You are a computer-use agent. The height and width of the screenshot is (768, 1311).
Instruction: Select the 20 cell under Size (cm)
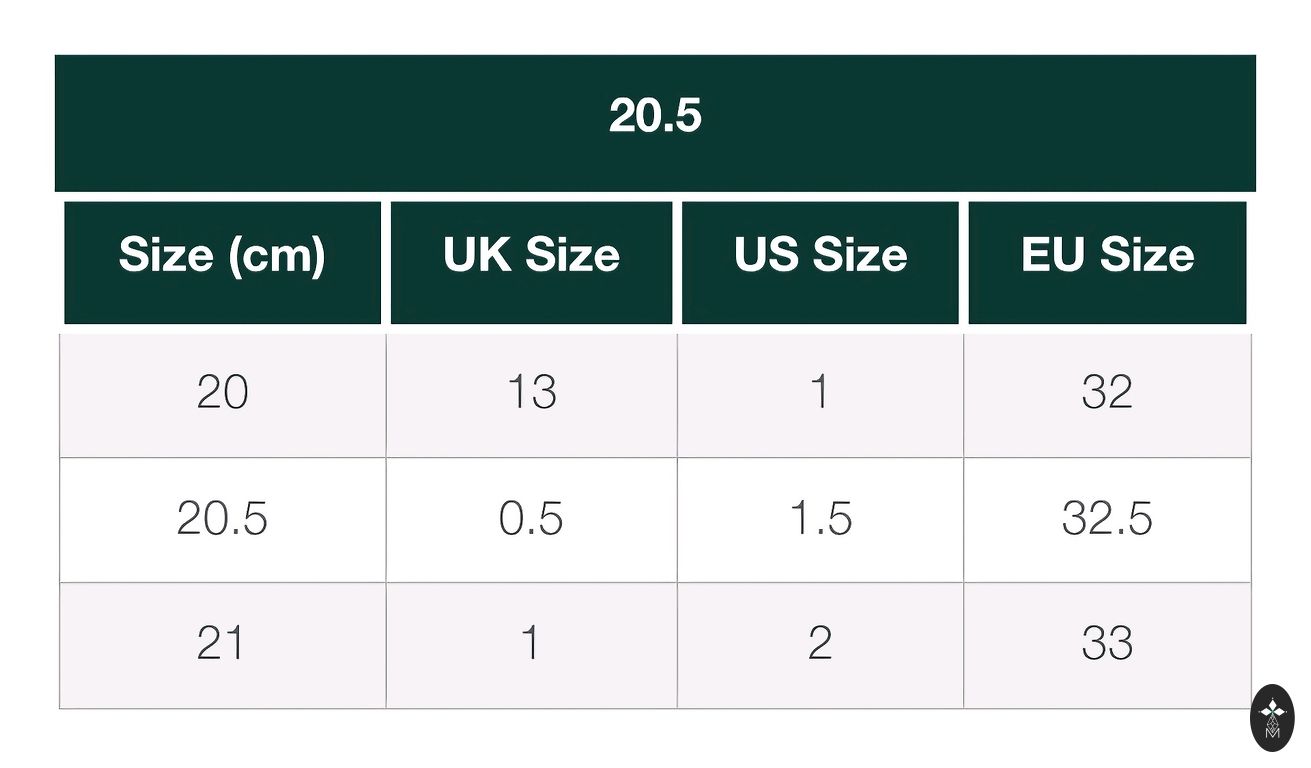tap(222, 394)
